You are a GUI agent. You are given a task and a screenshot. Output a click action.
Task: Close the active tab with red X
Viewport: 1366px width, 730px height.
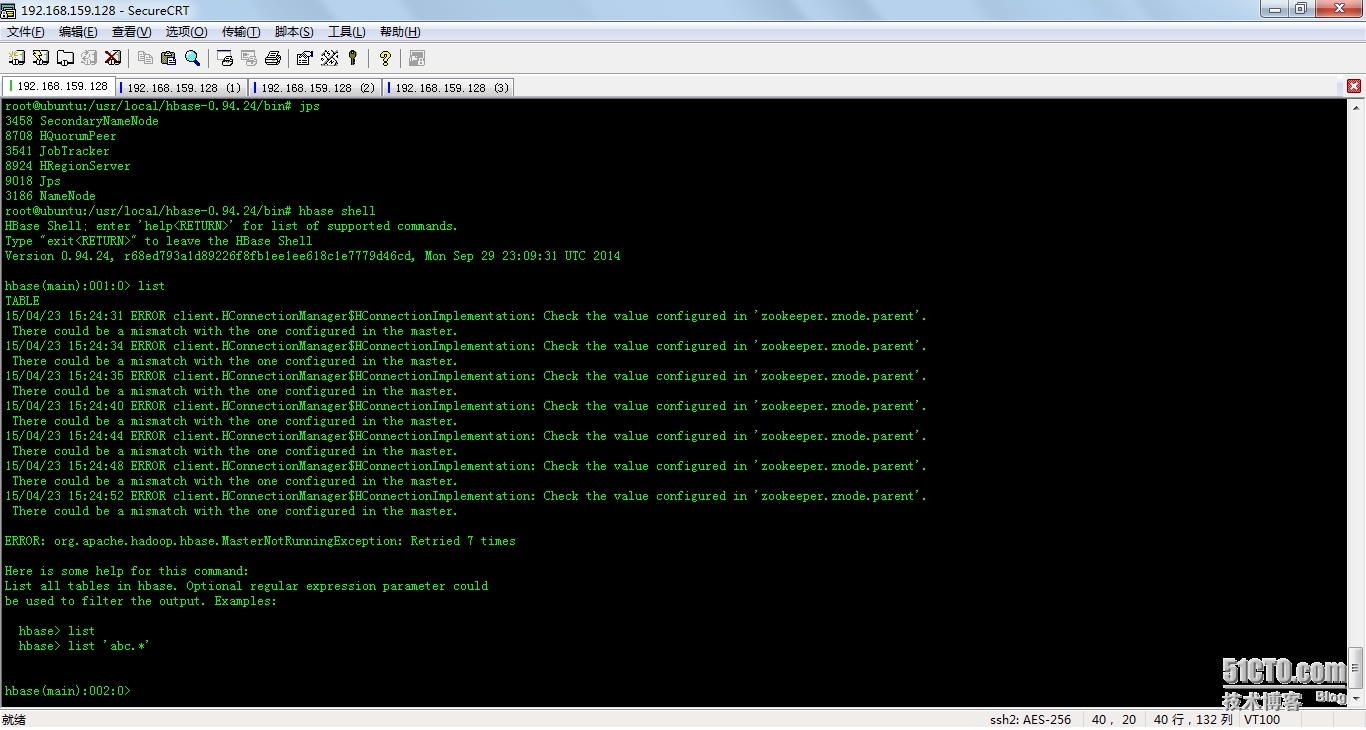1354,87
